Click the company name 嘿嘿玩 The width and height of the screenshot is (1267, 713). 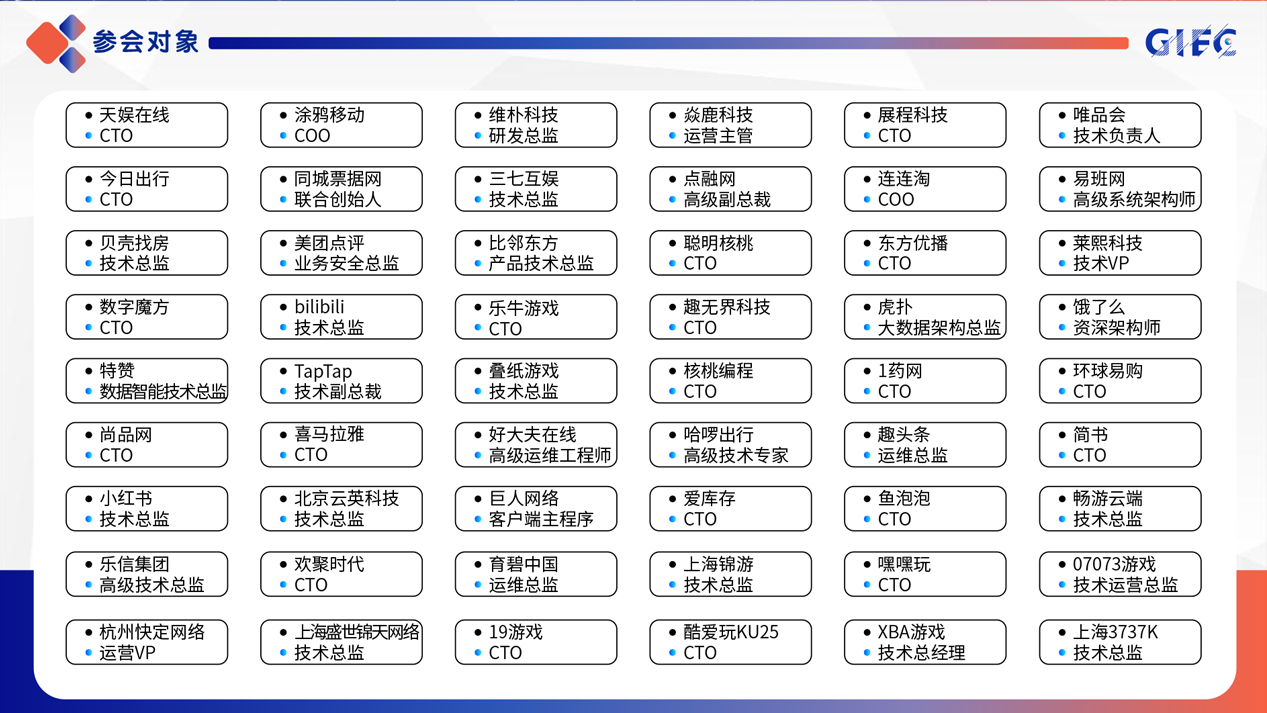tap(904, 565)
